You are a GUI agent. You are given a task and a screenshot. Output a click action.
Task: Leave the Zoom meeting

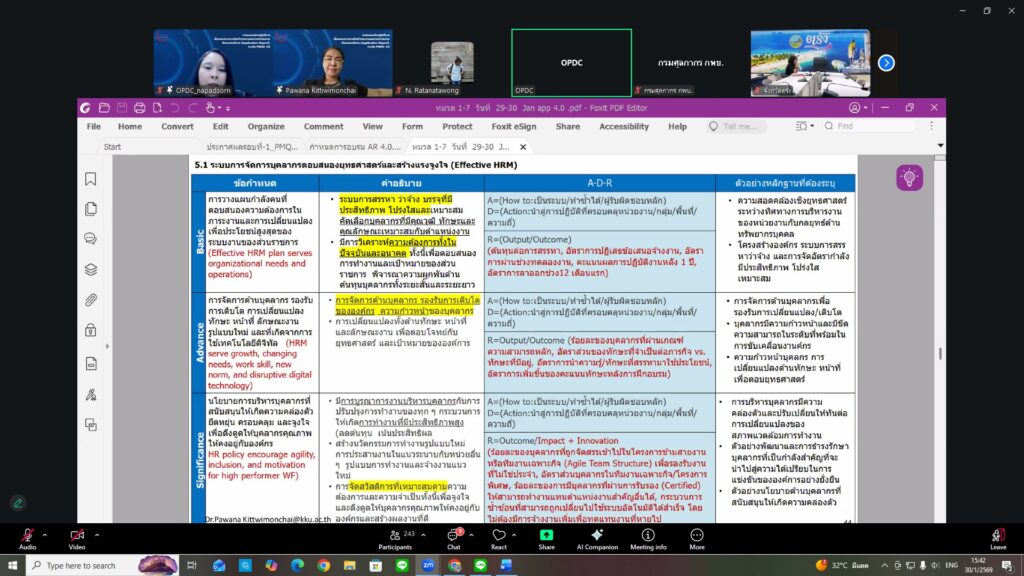coord(997,537)
